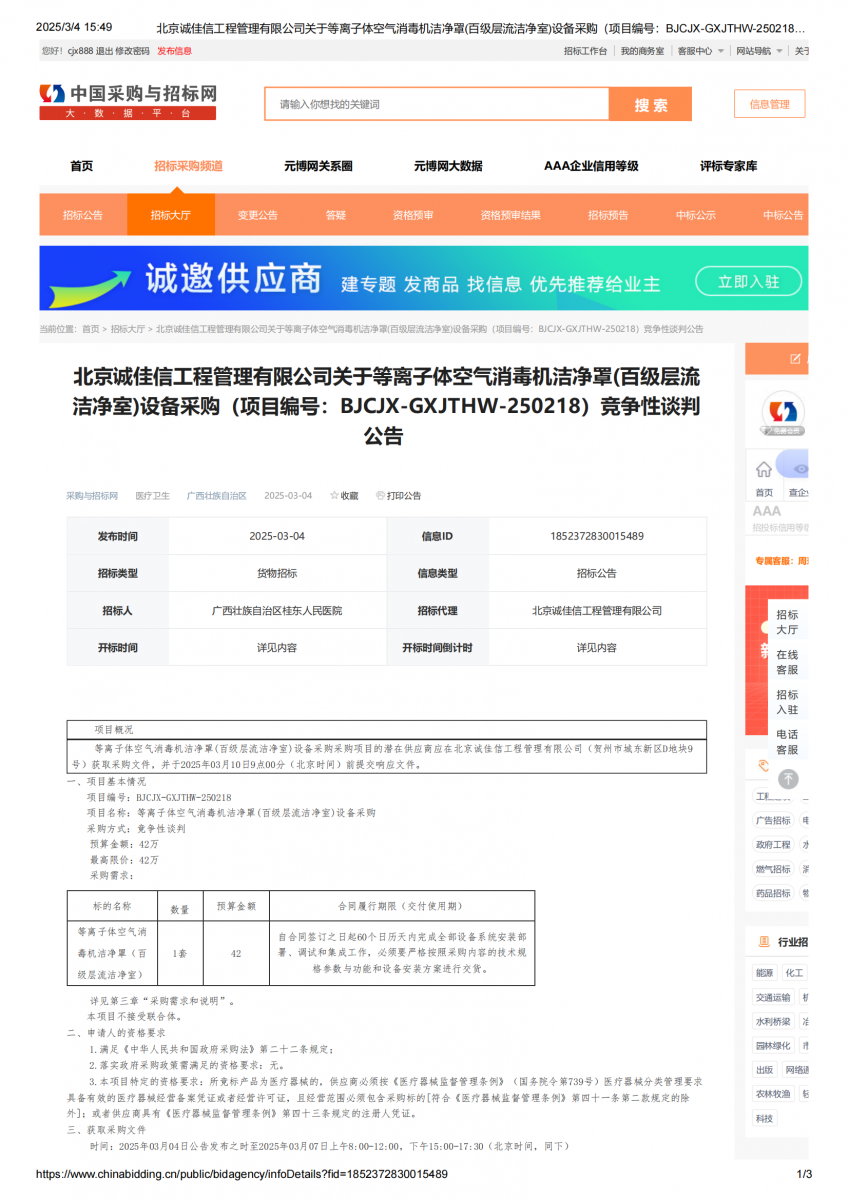Click the 行业招标 section icon
The image size is (848, 1200).
pos(765,942)
